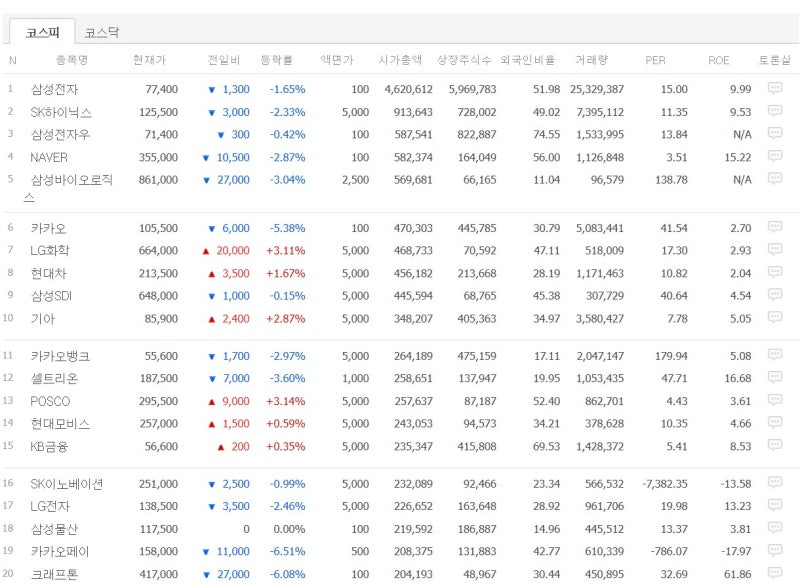Open discussion board icon for NAVER

pyautogui.click(x=774, y=156)
